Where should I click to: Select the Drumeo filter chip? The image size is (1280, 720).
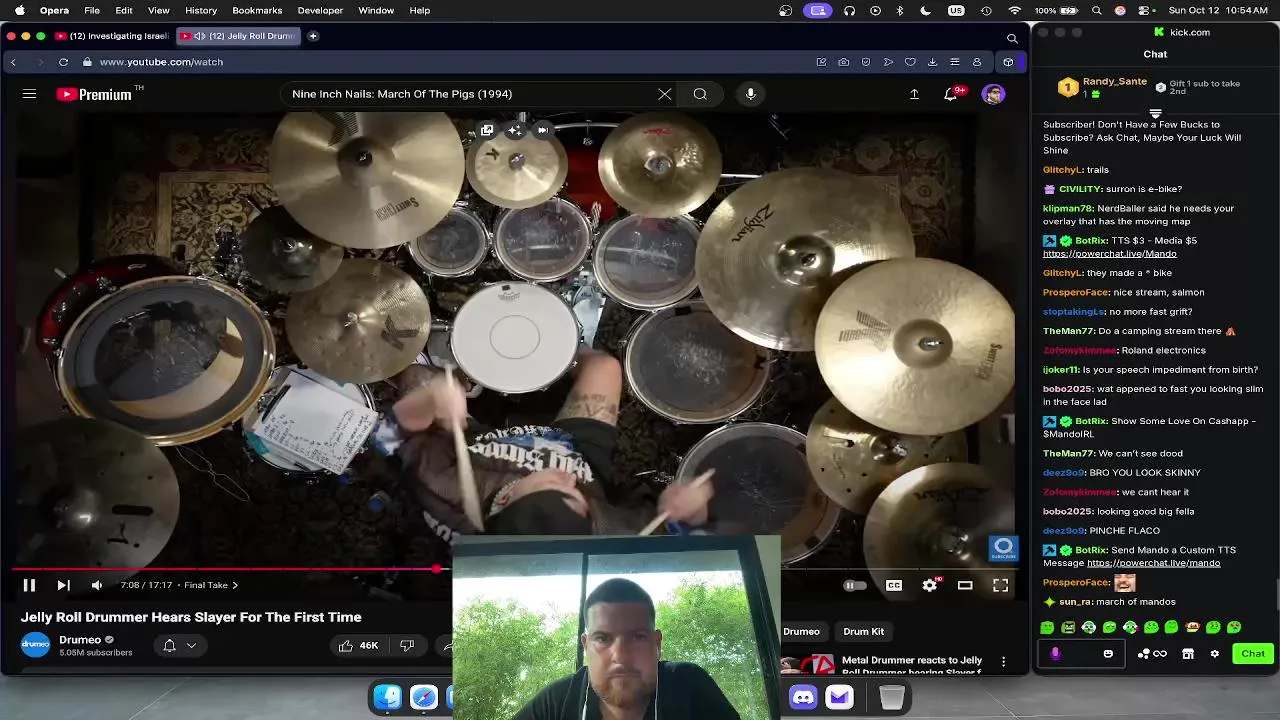[x=801, y=631]
